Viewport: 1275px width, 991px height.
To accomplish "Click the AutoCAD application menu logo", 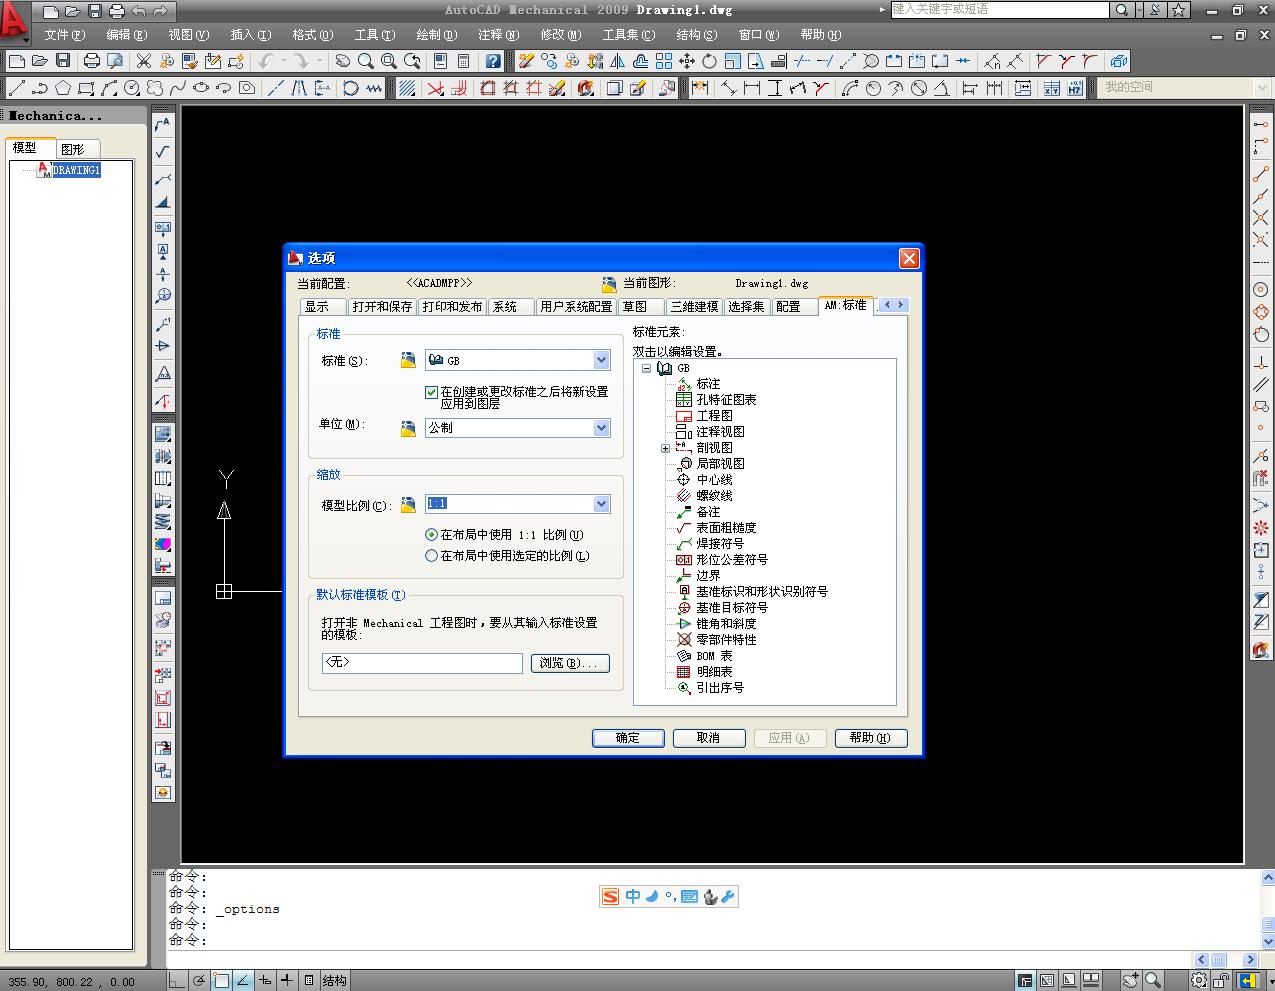I will pyautogui.click(x=14, y=20).
